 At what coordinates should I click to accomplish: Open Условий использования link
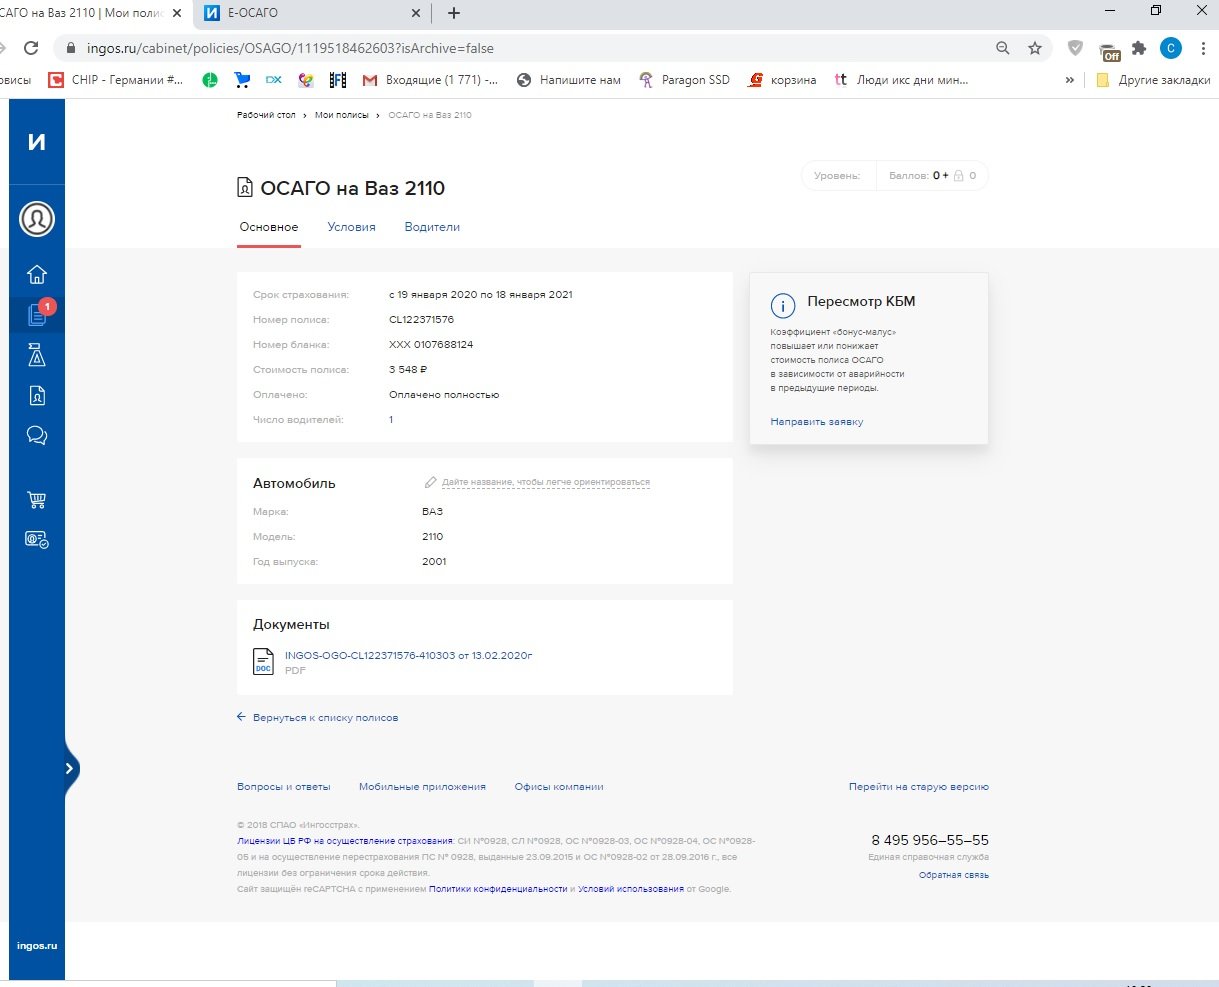click(631, 889)
